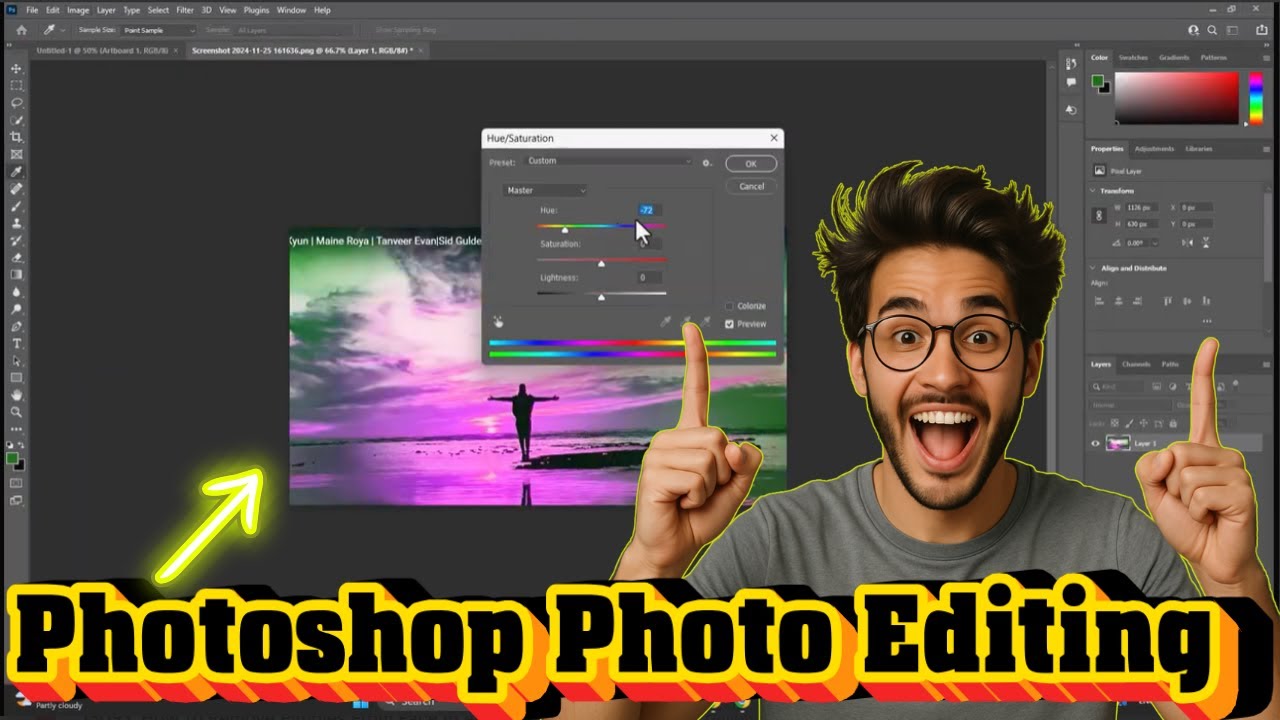
Task: Click the Lightness value field
Action: pyautogui.click(x=648, y=277)
